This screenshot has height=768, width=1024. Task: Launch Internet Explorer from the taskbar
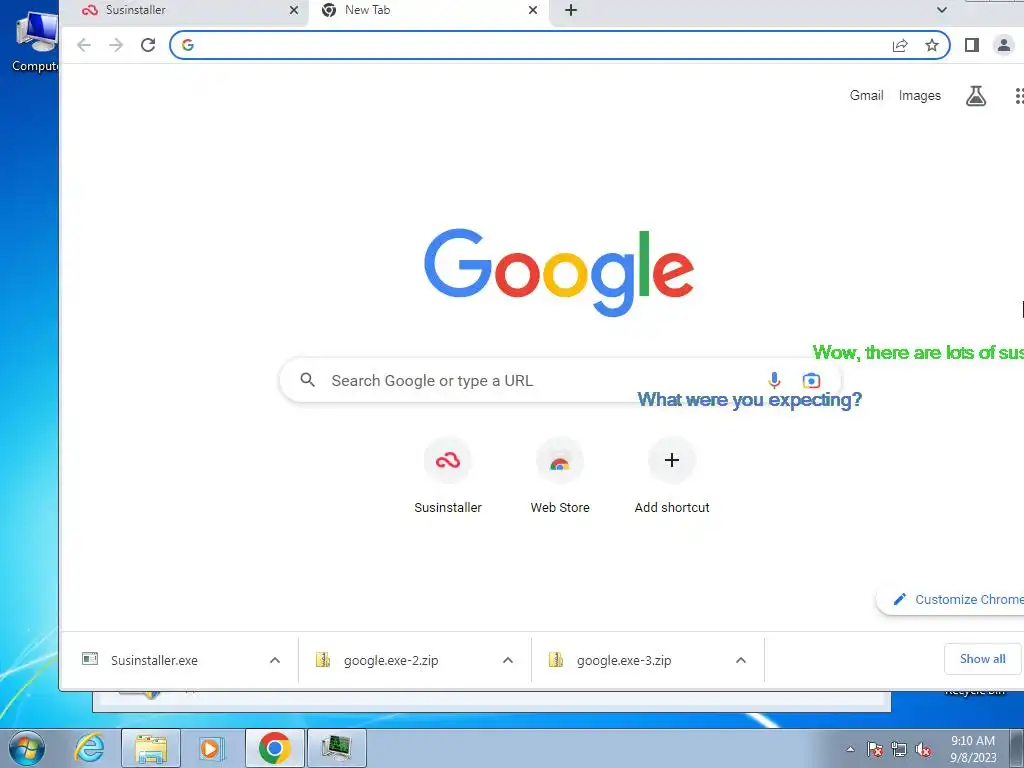(x=89, y=748)
